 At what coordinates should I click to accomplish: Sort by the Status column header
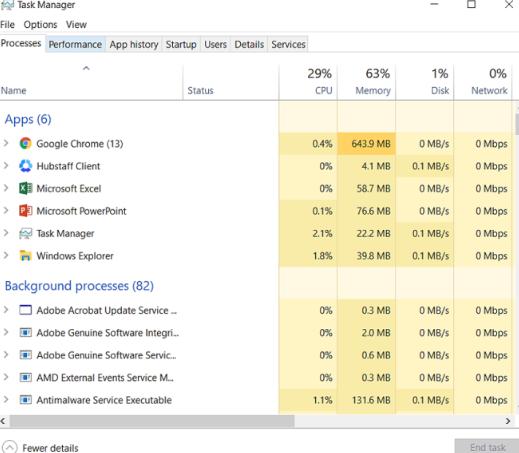[x=231, y=82]
